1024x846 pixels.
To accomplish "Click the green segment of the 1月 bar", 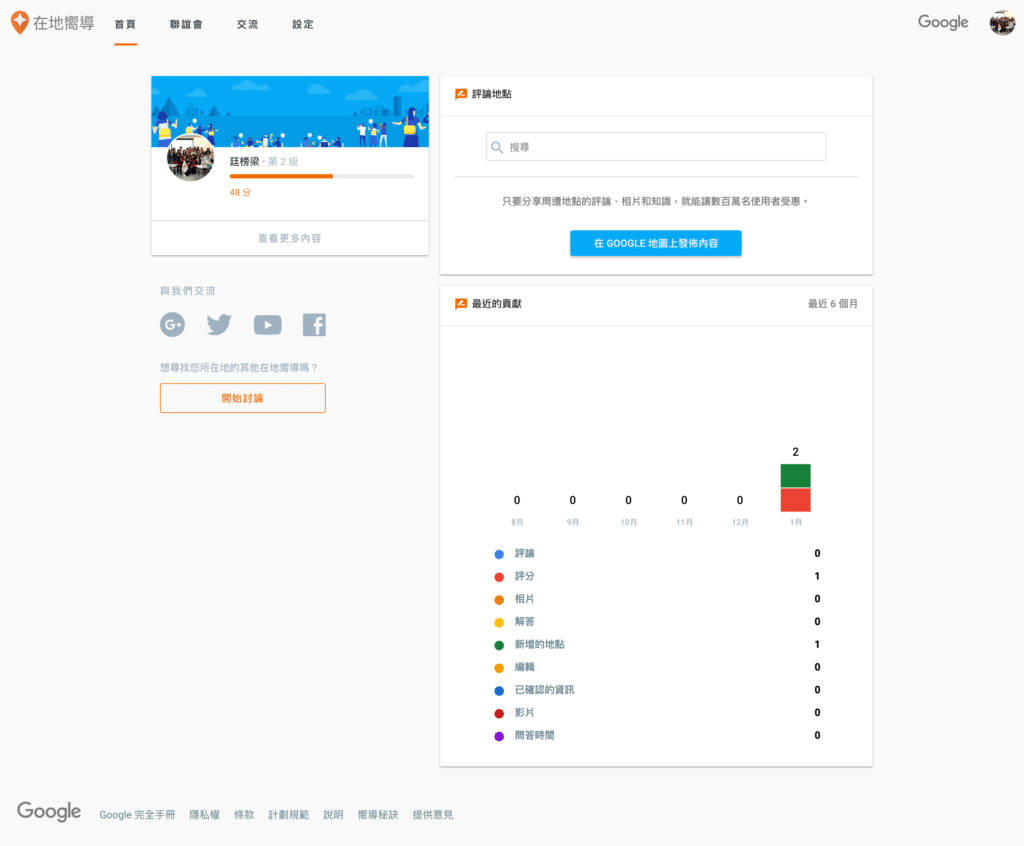I will 795,476.
